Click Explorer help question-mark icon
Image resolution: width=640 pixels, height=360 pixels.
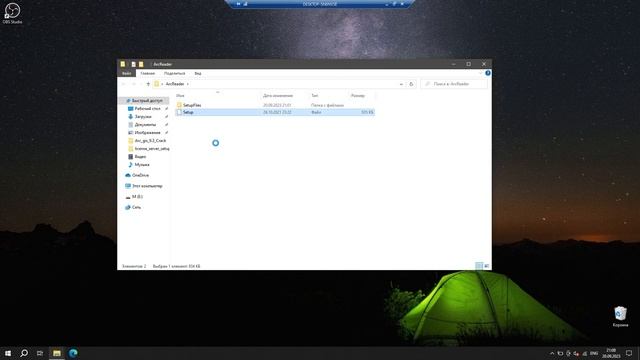pyautogui.click(x=488, y=73)
